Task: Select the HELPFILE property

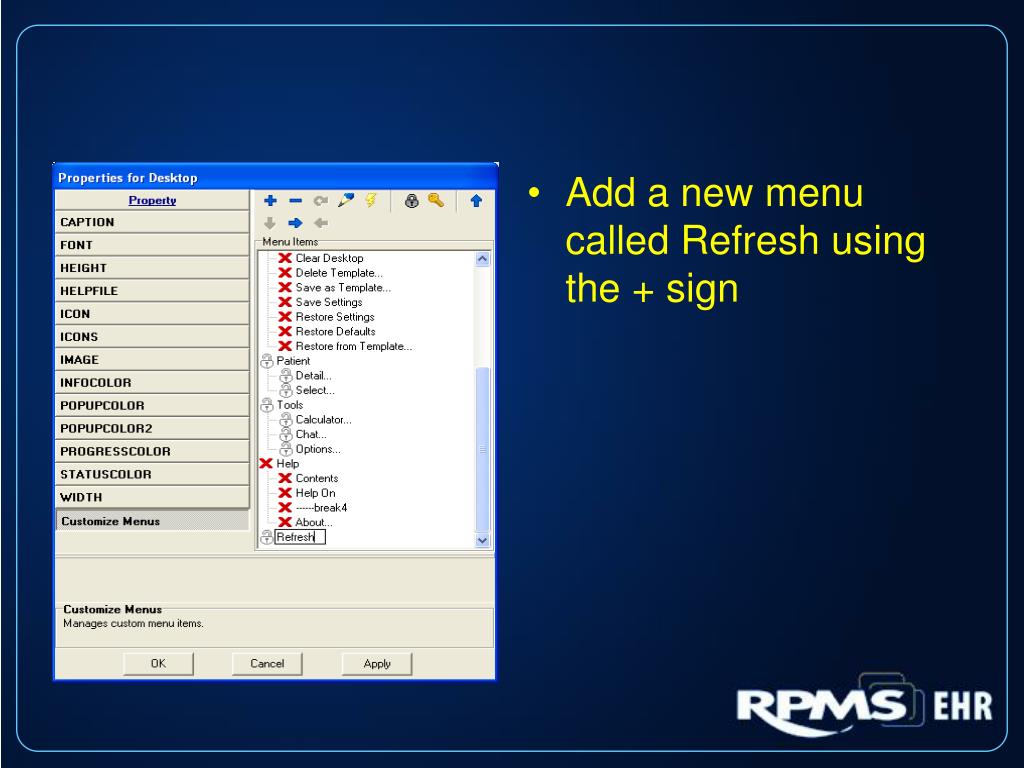Action: (152, 291)
